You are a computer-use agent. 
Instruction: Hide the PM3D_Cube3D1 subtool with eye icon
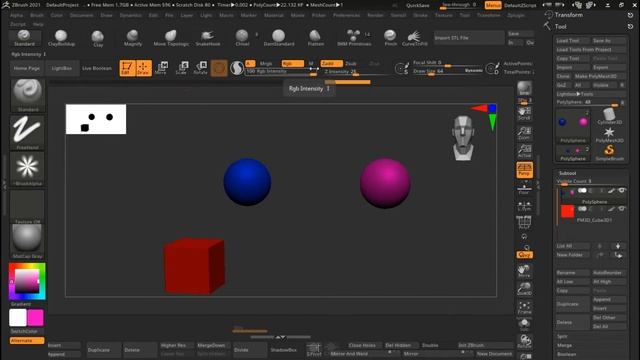622,209
